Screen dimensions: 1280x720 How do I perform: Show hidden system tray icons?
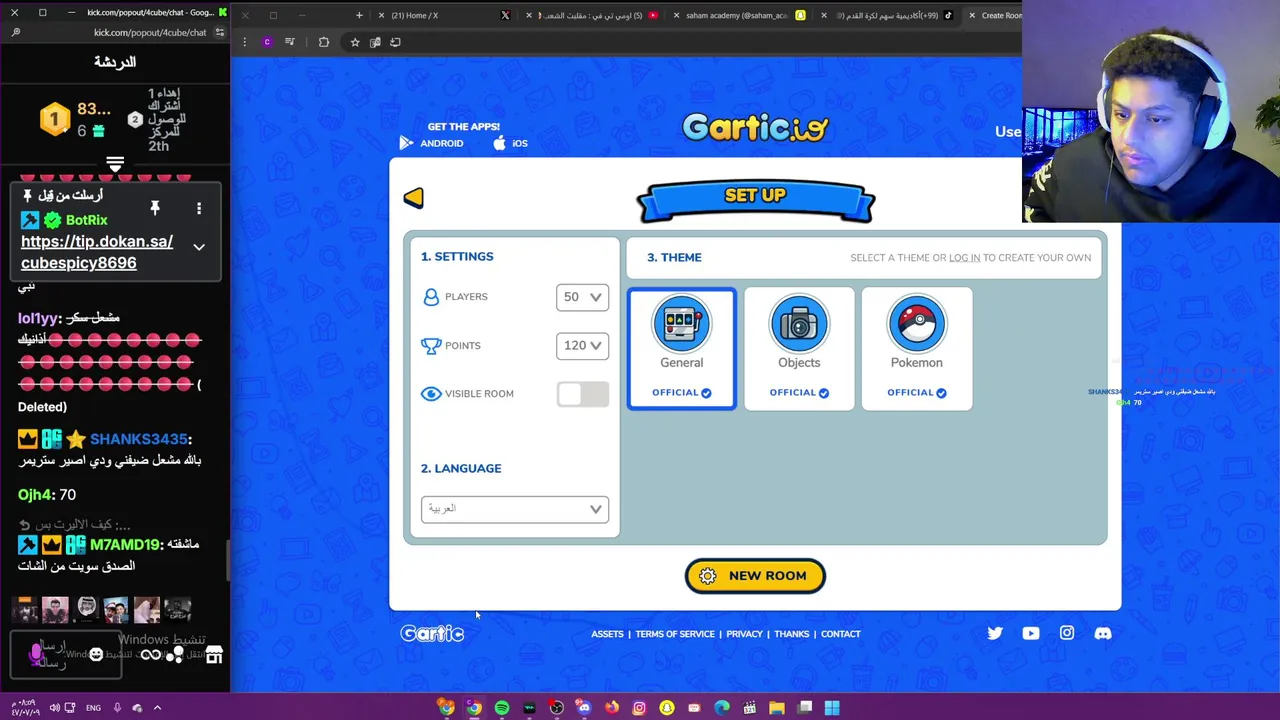(157, 708)
